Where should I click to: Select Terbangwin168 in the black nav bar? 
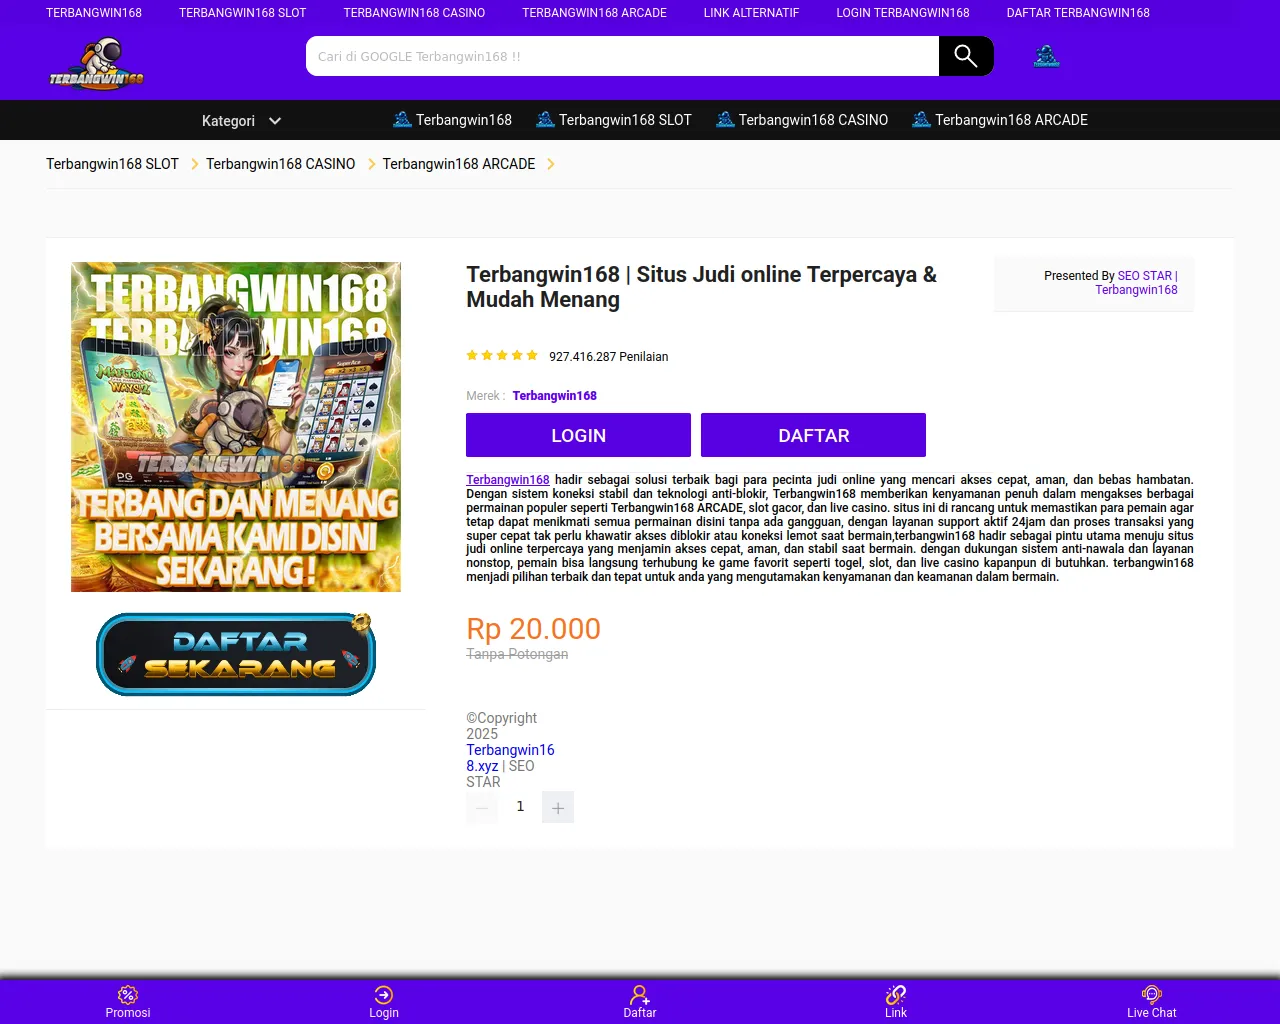pyautogui.click(x=452, y=120)
